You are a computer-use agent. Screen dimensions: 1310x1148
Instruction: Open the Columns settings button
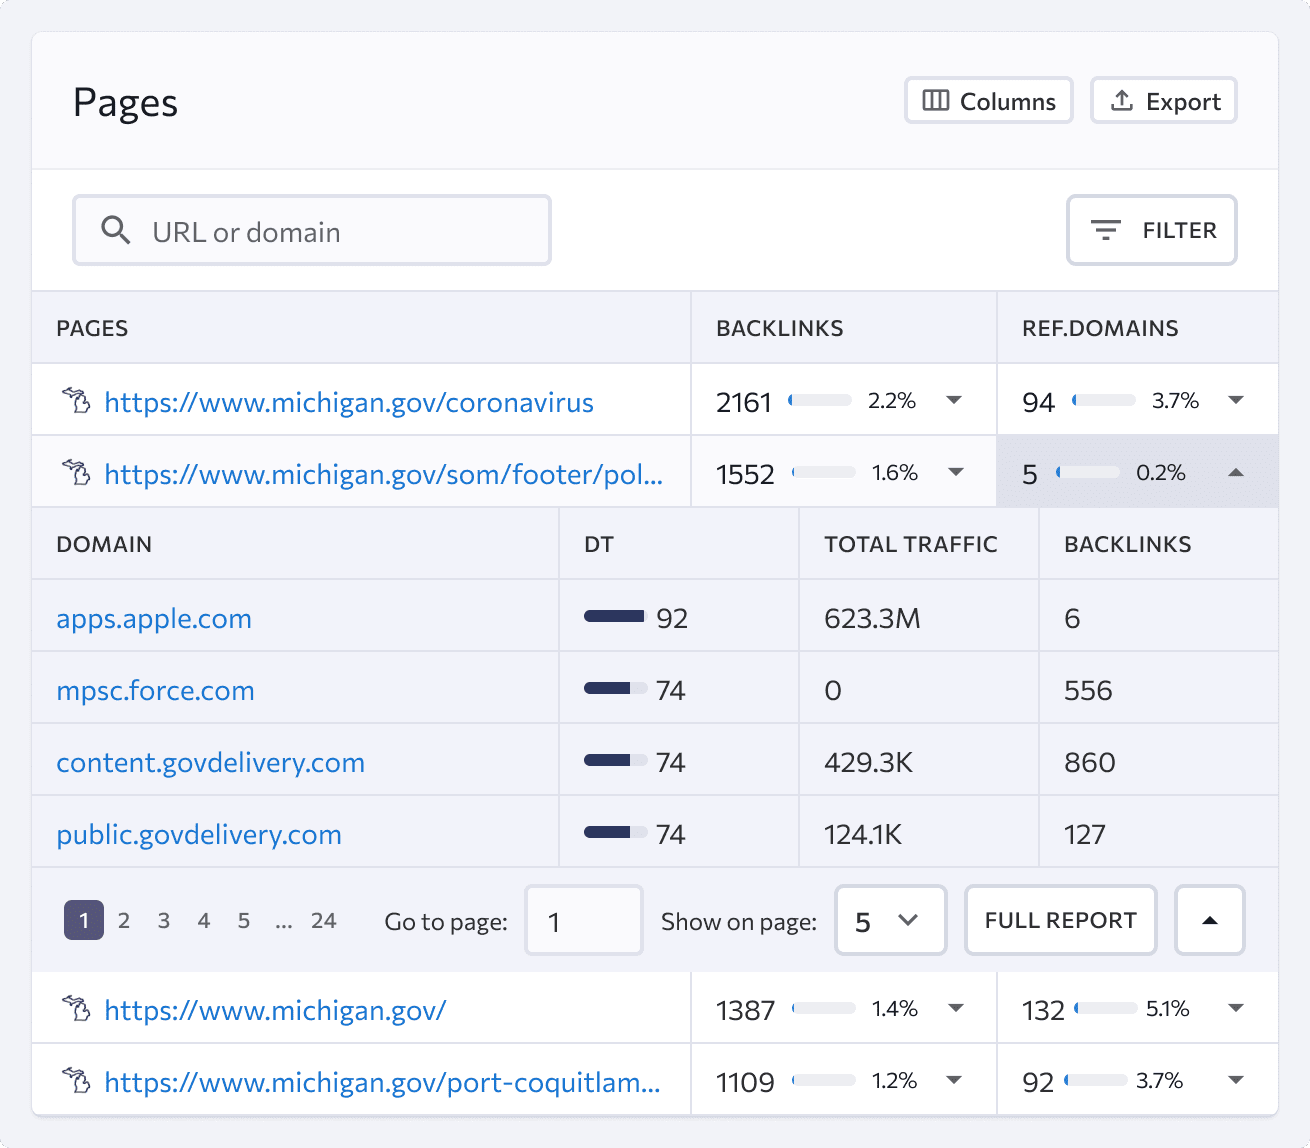[989, 101]
